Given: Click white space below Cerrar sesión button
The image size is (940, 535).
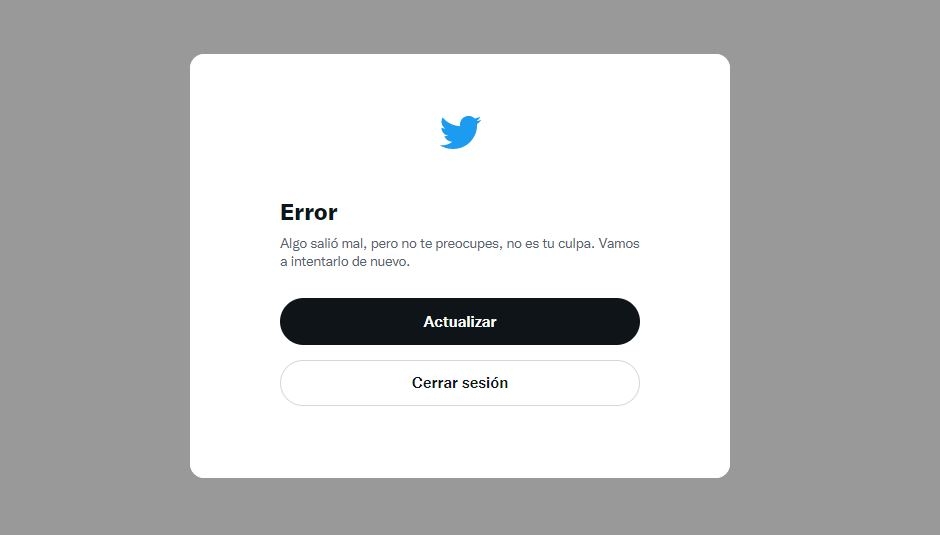Looking at the screenshot, I should 460,441.
